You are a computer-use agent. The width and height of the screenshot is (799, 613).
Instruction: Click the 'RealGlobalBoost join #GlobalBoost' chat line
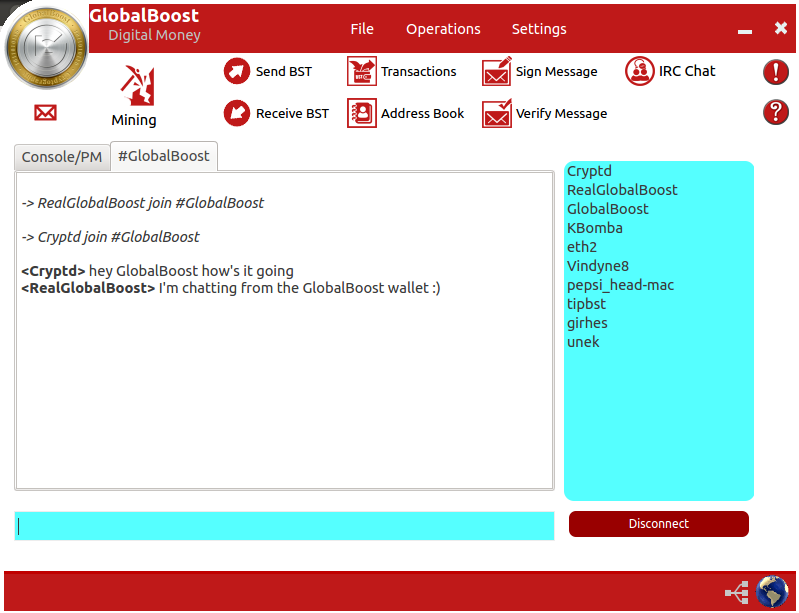[x=143, y=203]
